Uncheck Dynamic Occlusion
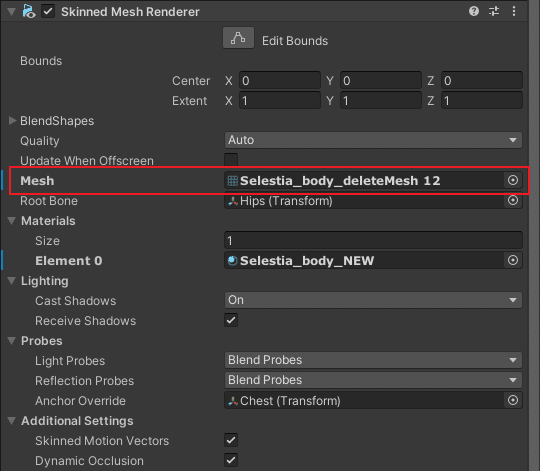The image size is (540, 471). click(231, 460)
